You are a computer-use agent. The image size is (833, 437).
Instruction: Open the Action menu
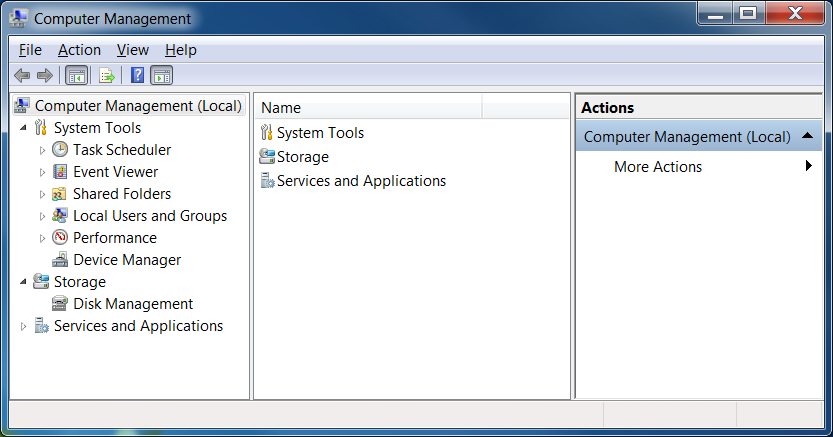click(x=79, y=50)
